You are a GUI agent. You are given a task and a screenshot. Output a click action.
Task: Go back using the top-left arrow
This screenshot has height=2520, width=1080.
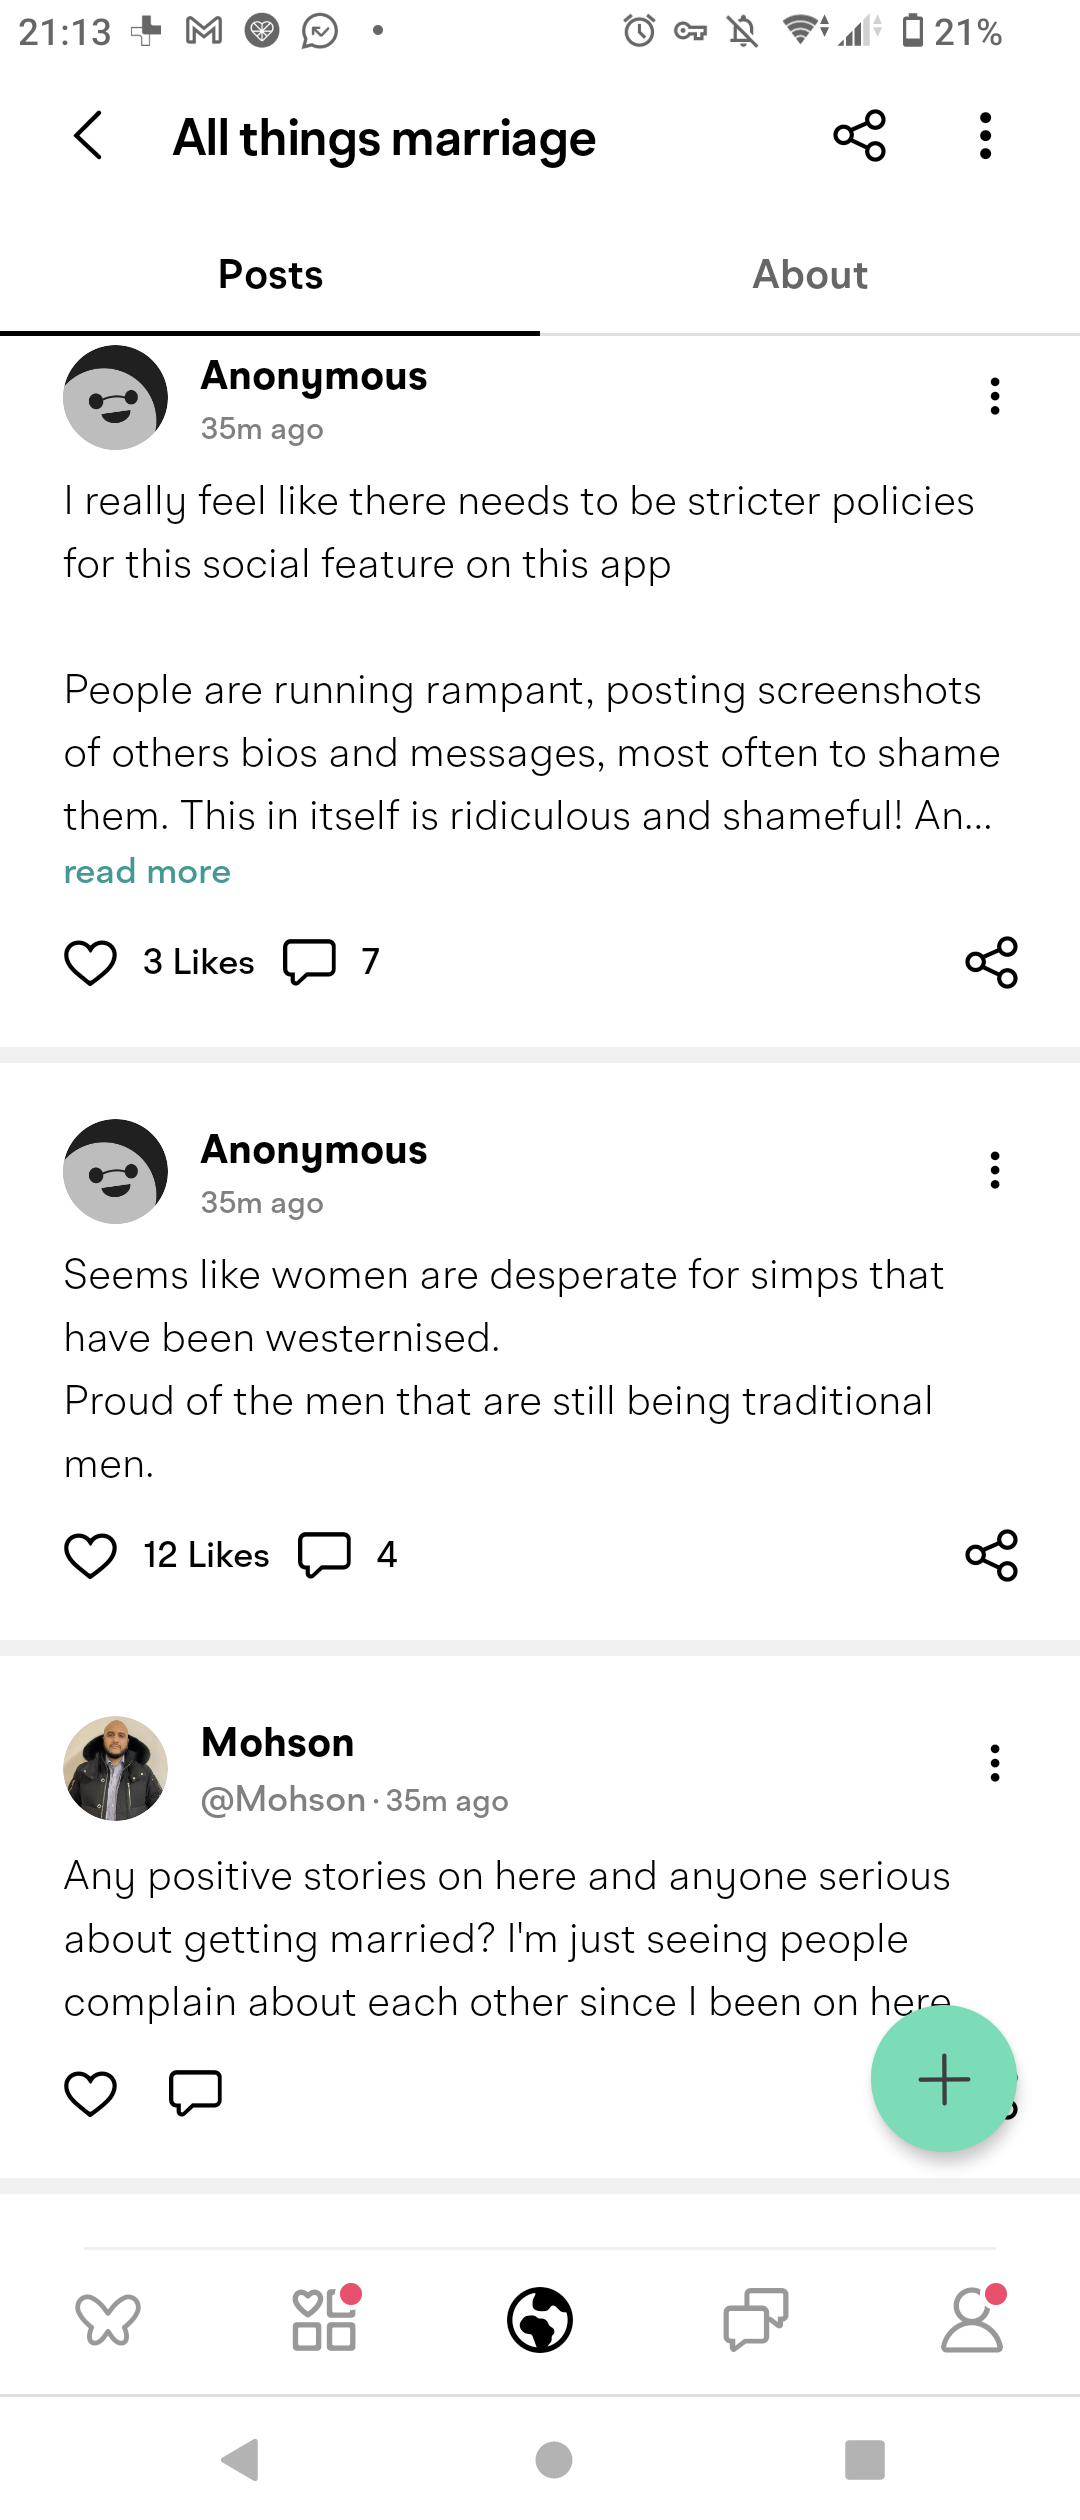point(88,136)
